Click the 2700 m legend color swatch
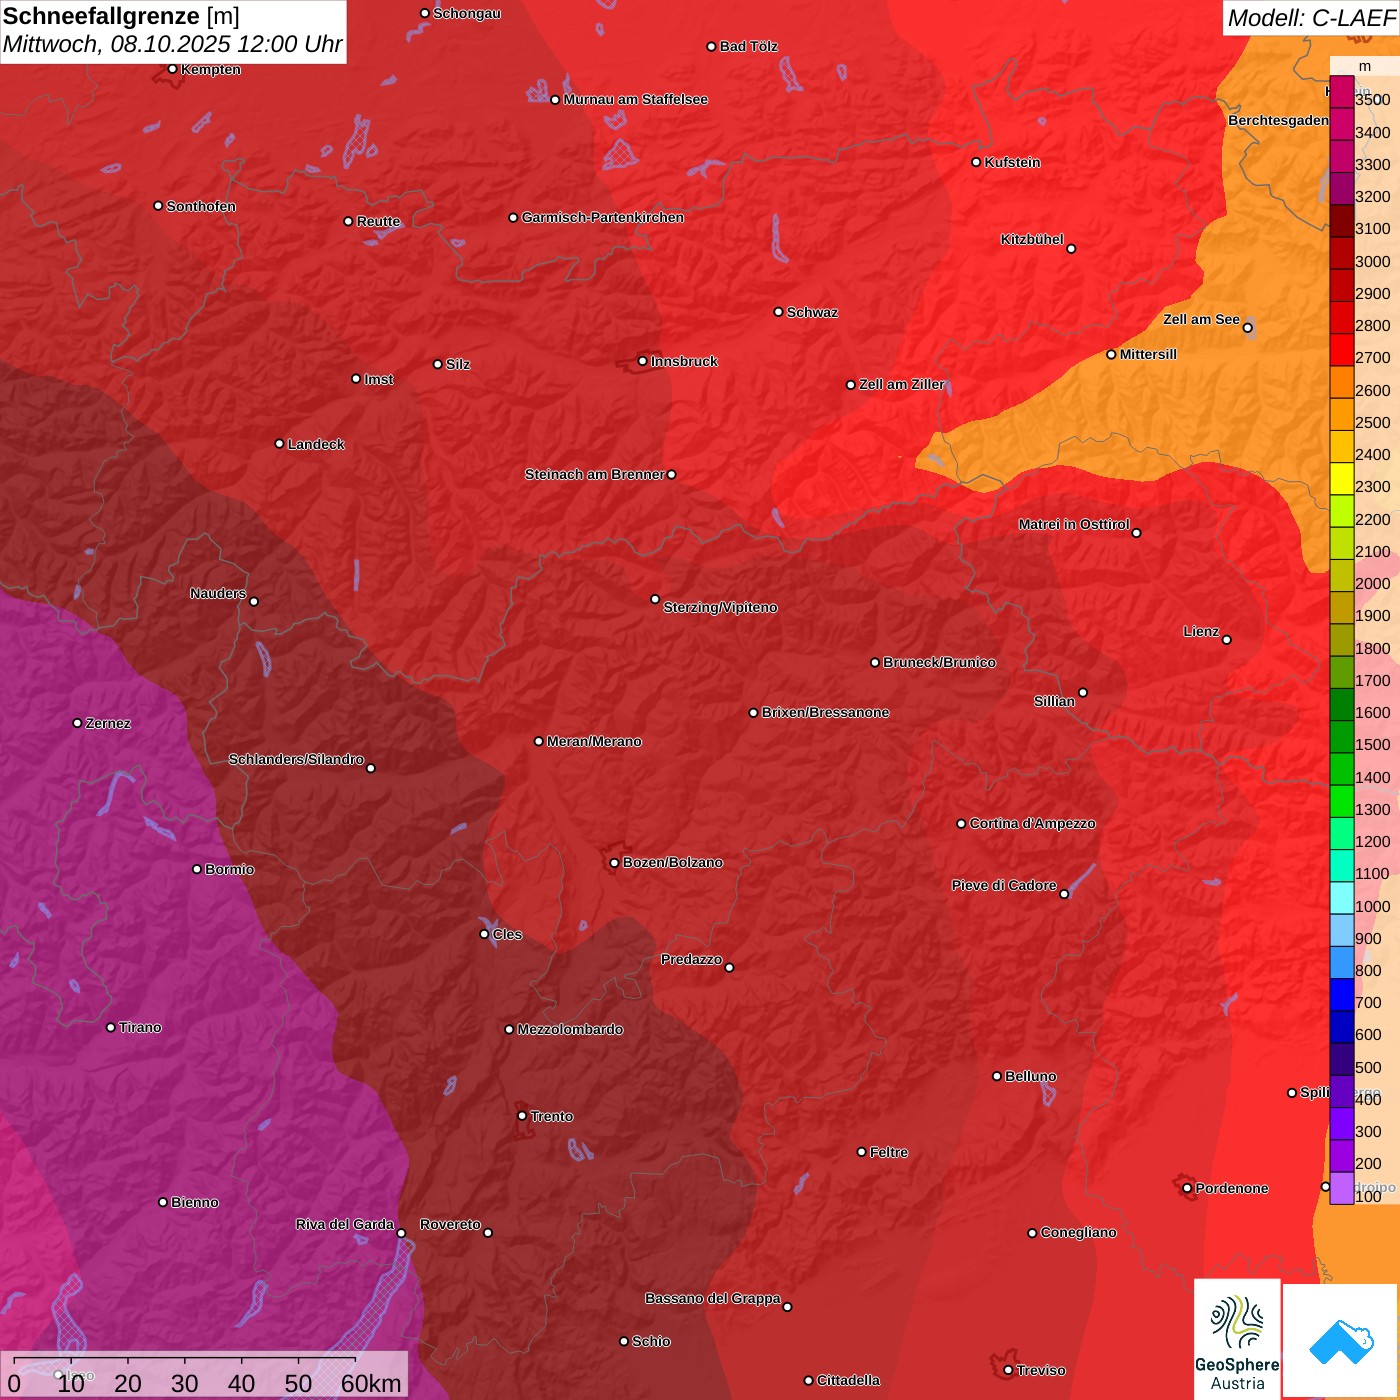The width and height of the screenshot is (1400, 1400). click(1342, 350)
